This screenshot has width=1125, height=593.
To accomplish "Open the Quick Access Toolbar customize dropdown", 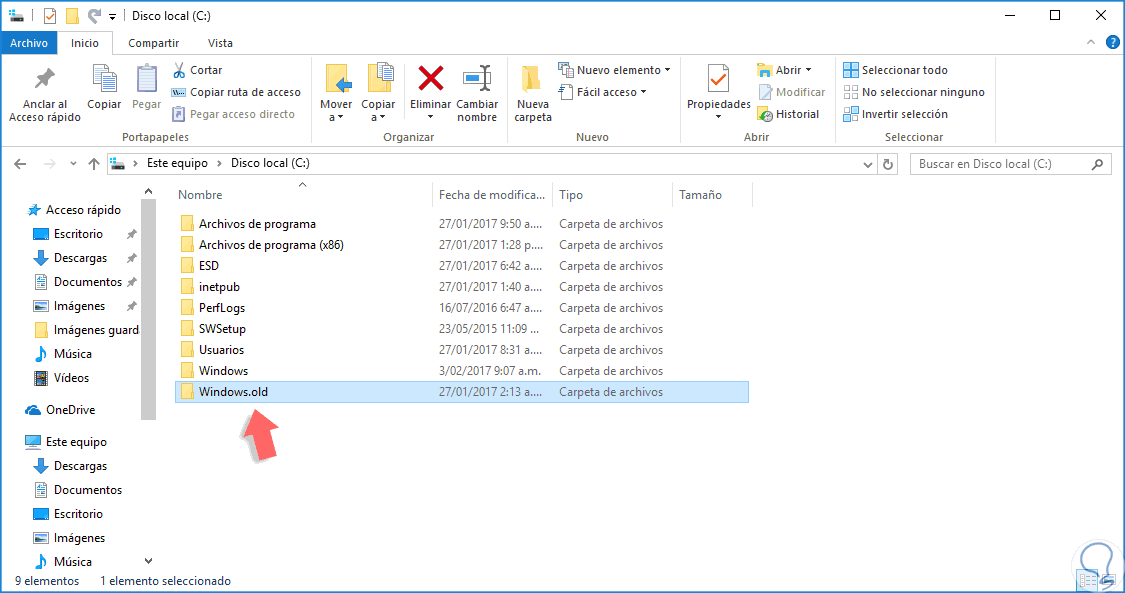I will click(113, 16).
